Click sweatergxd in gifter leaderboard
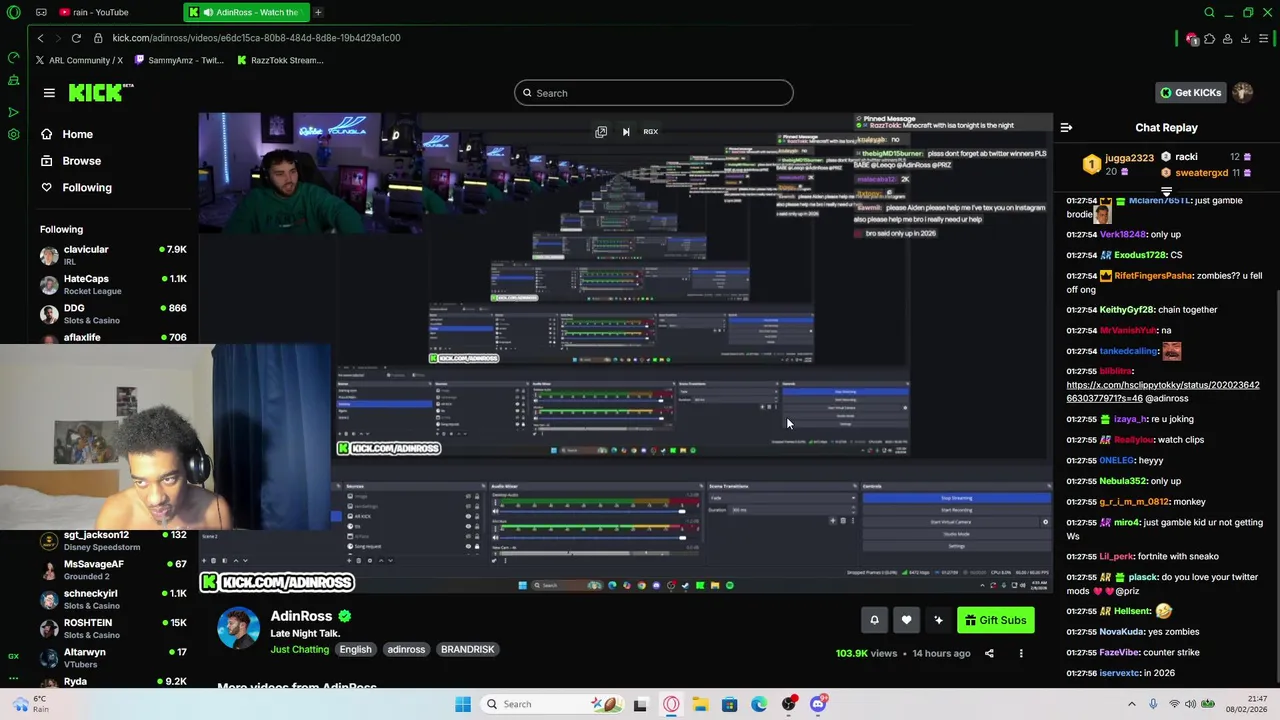Screen dimensions: 1280x720 click(1201, 173)
